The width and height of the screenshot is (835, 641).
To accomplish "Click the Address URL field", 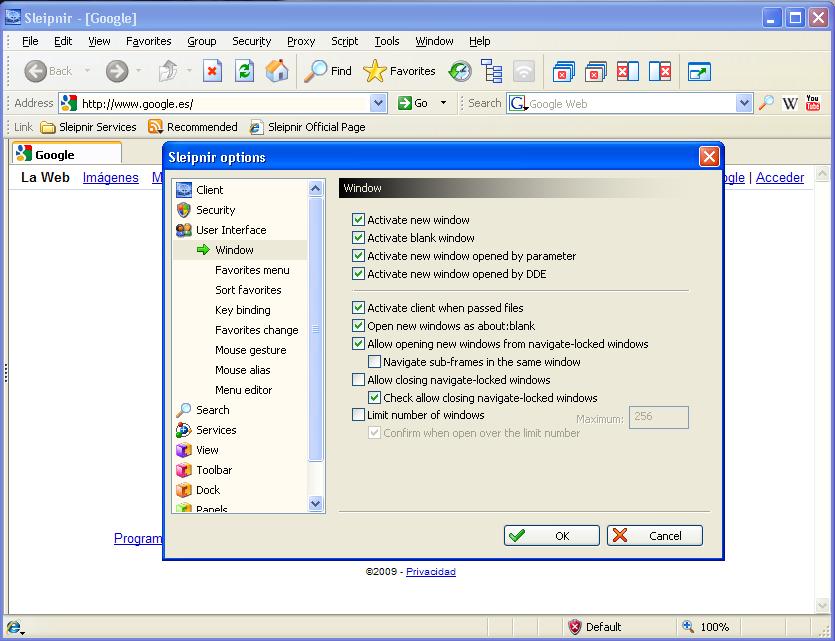I will [224, 103].
